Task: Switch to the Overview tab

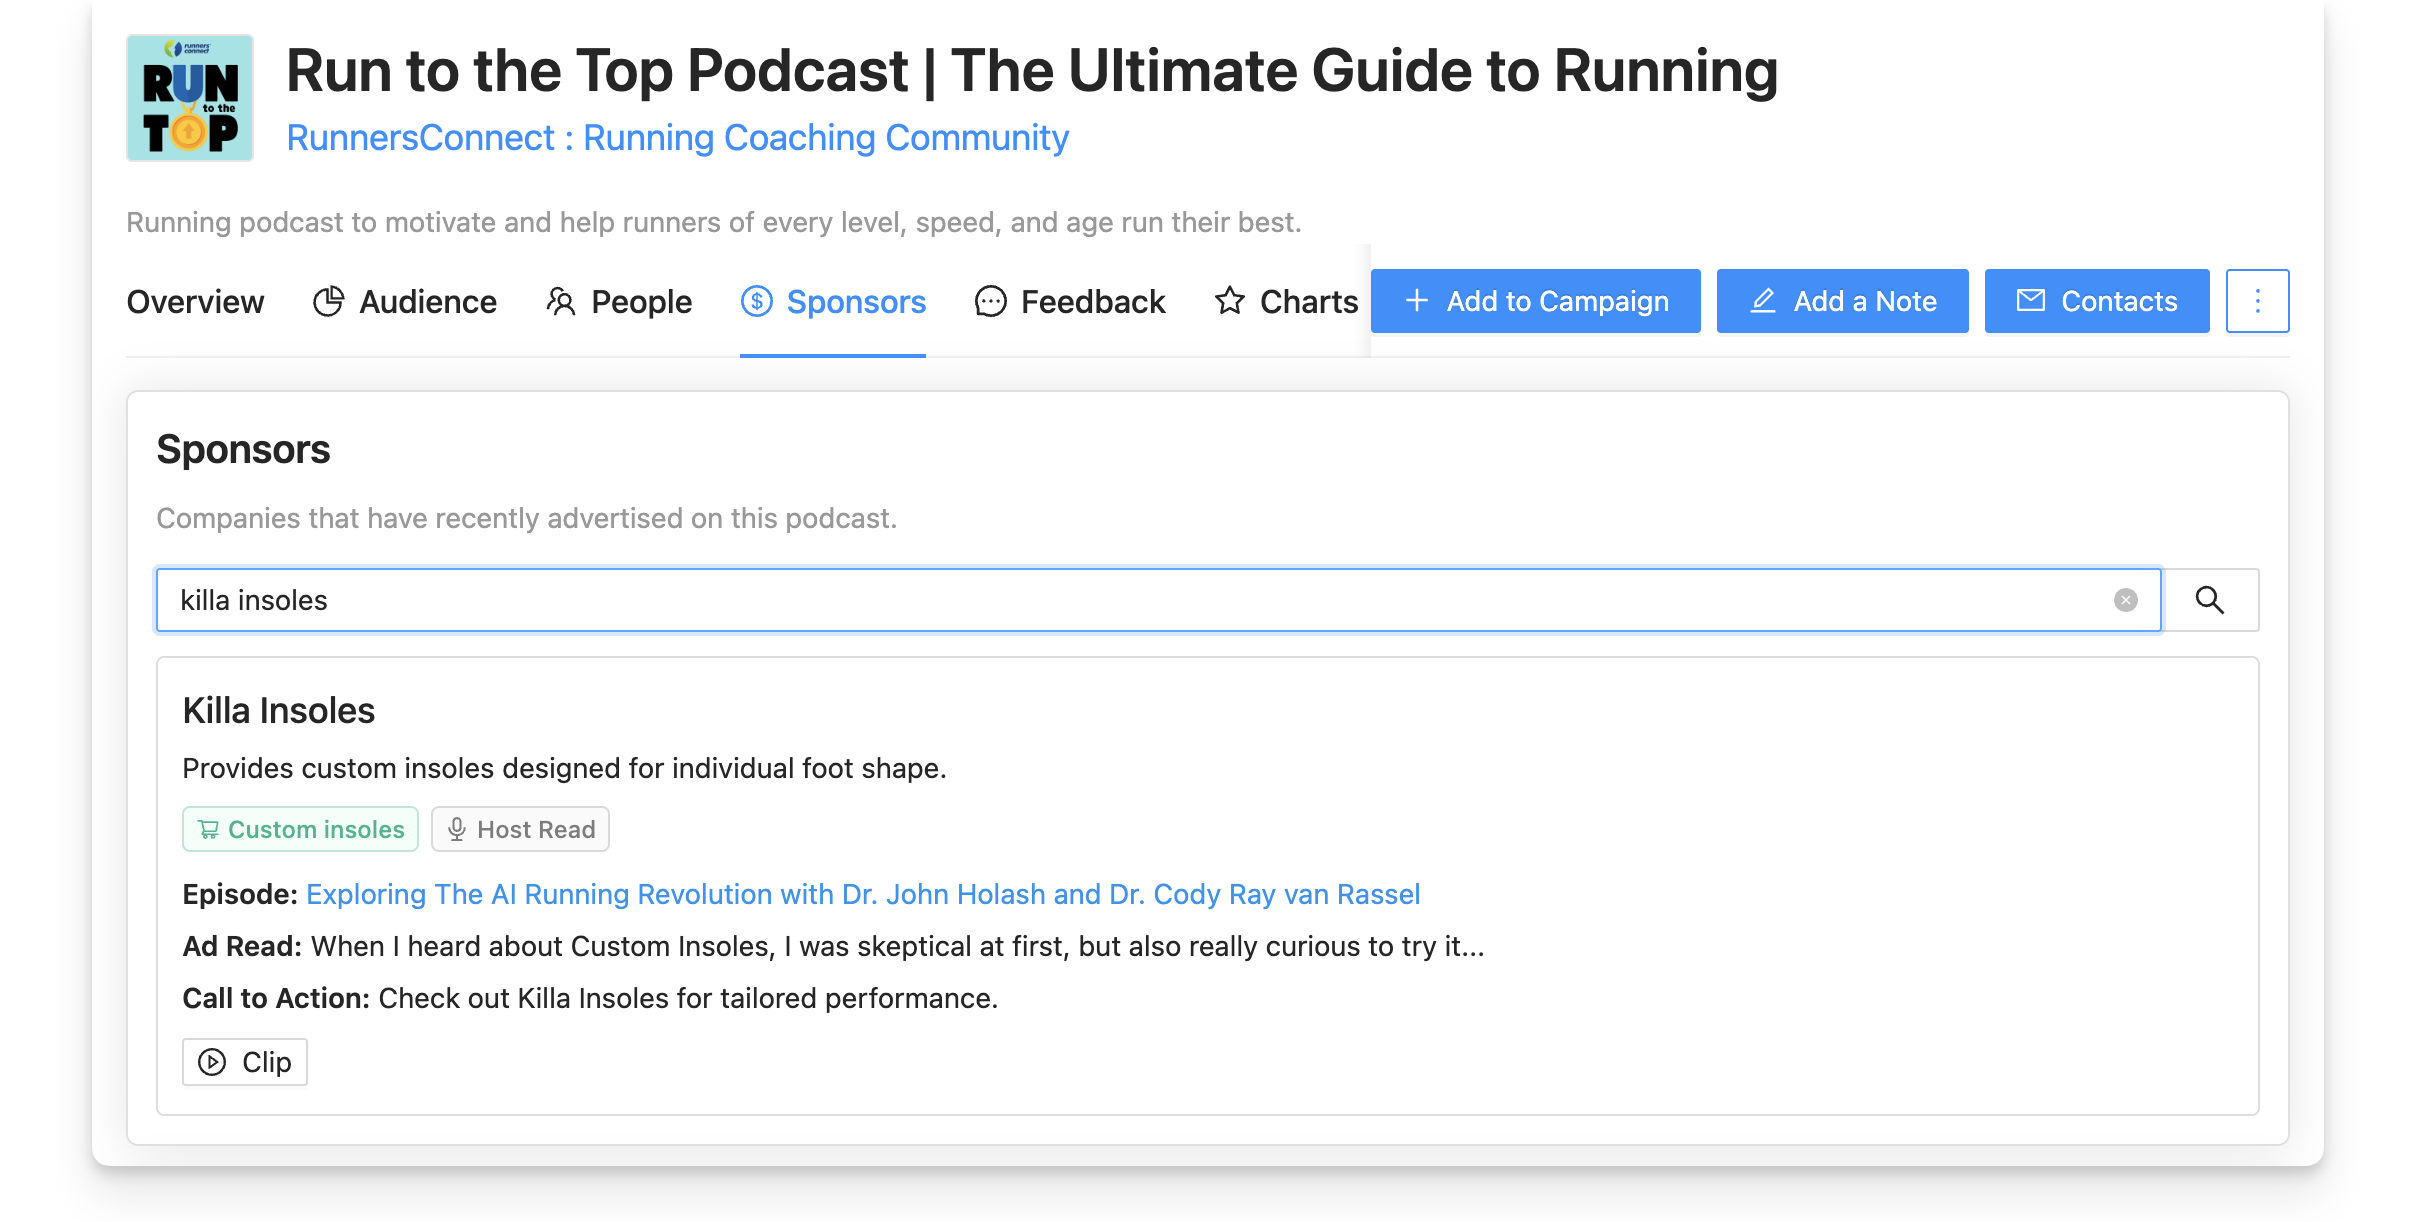Action: click(195, 301)
